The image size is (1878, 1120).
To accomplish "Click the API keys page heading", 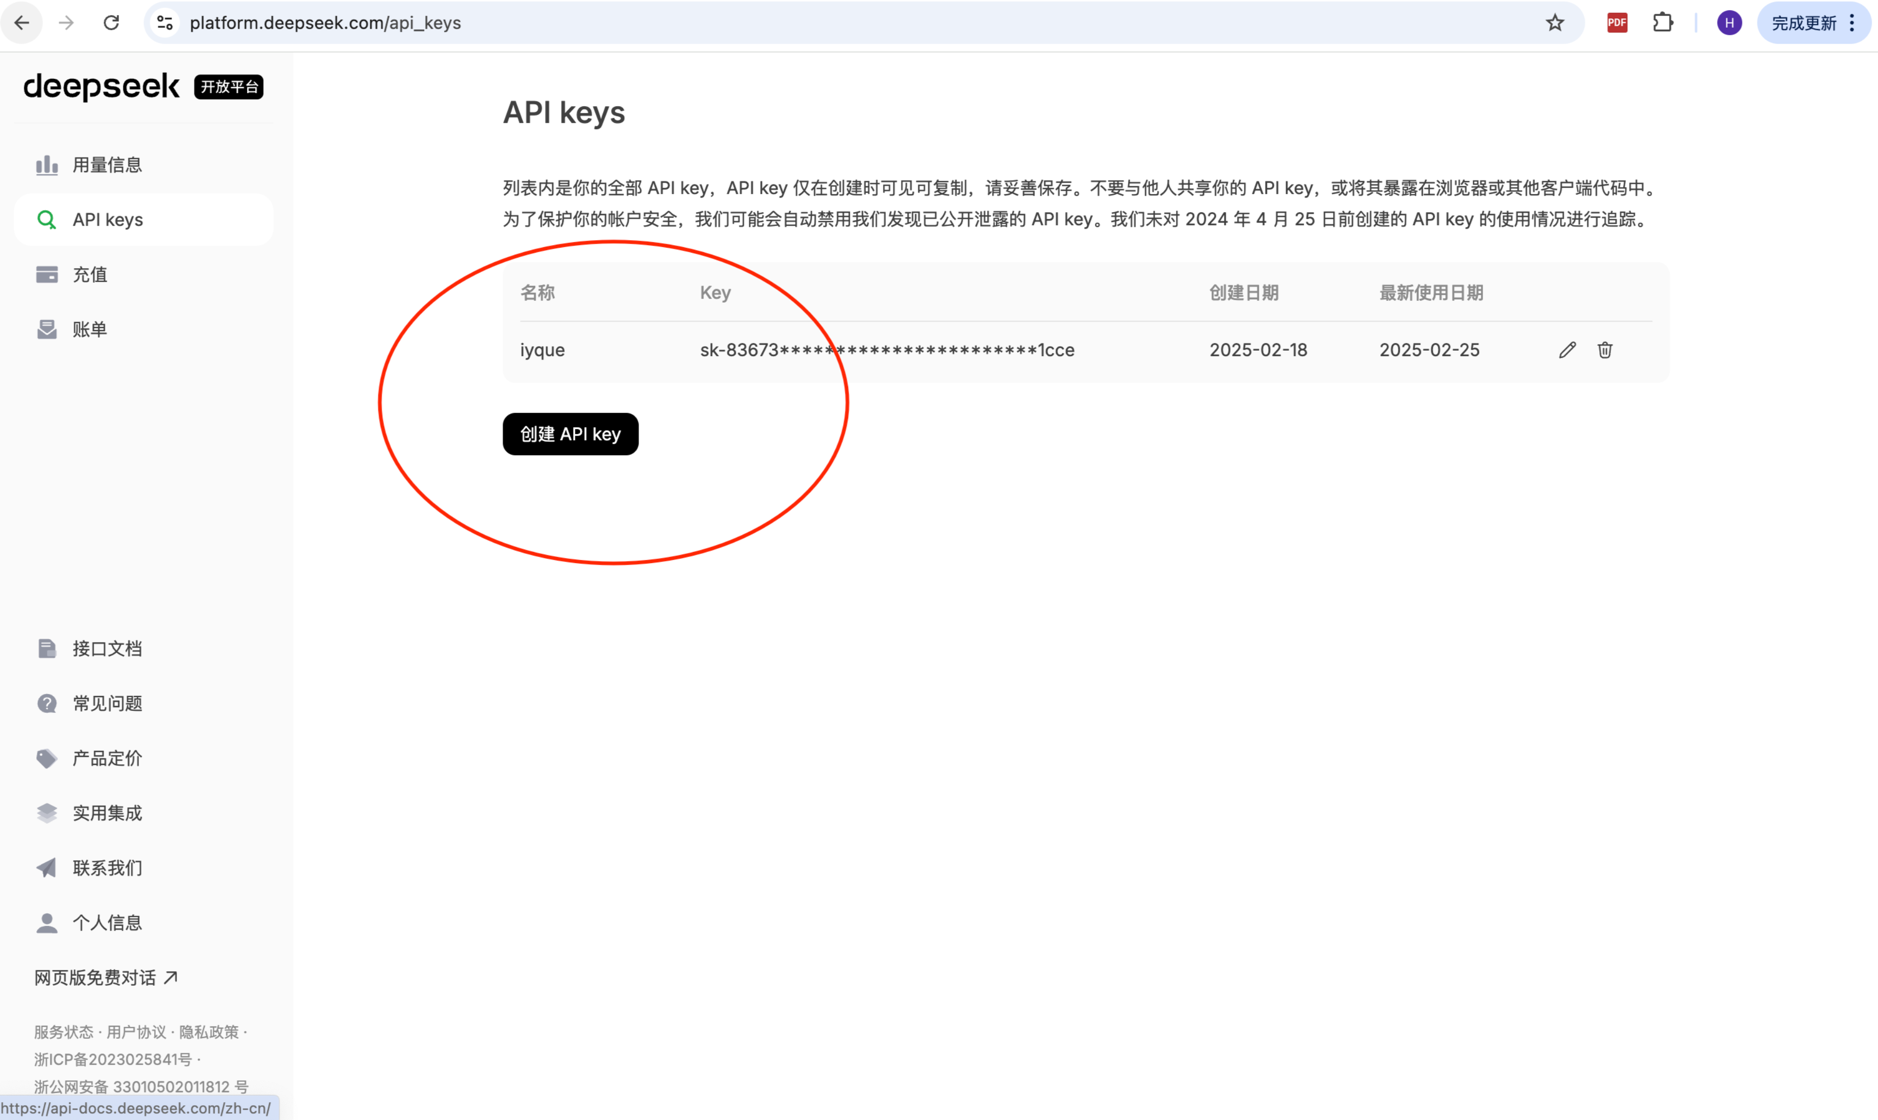I will tap(564, 113).
